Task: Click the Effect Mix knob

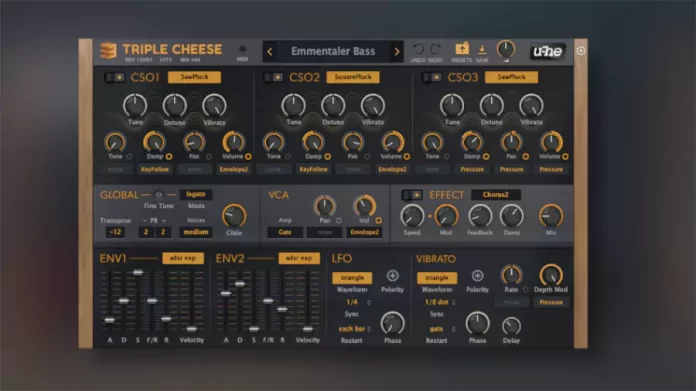Action: point(551,216)
